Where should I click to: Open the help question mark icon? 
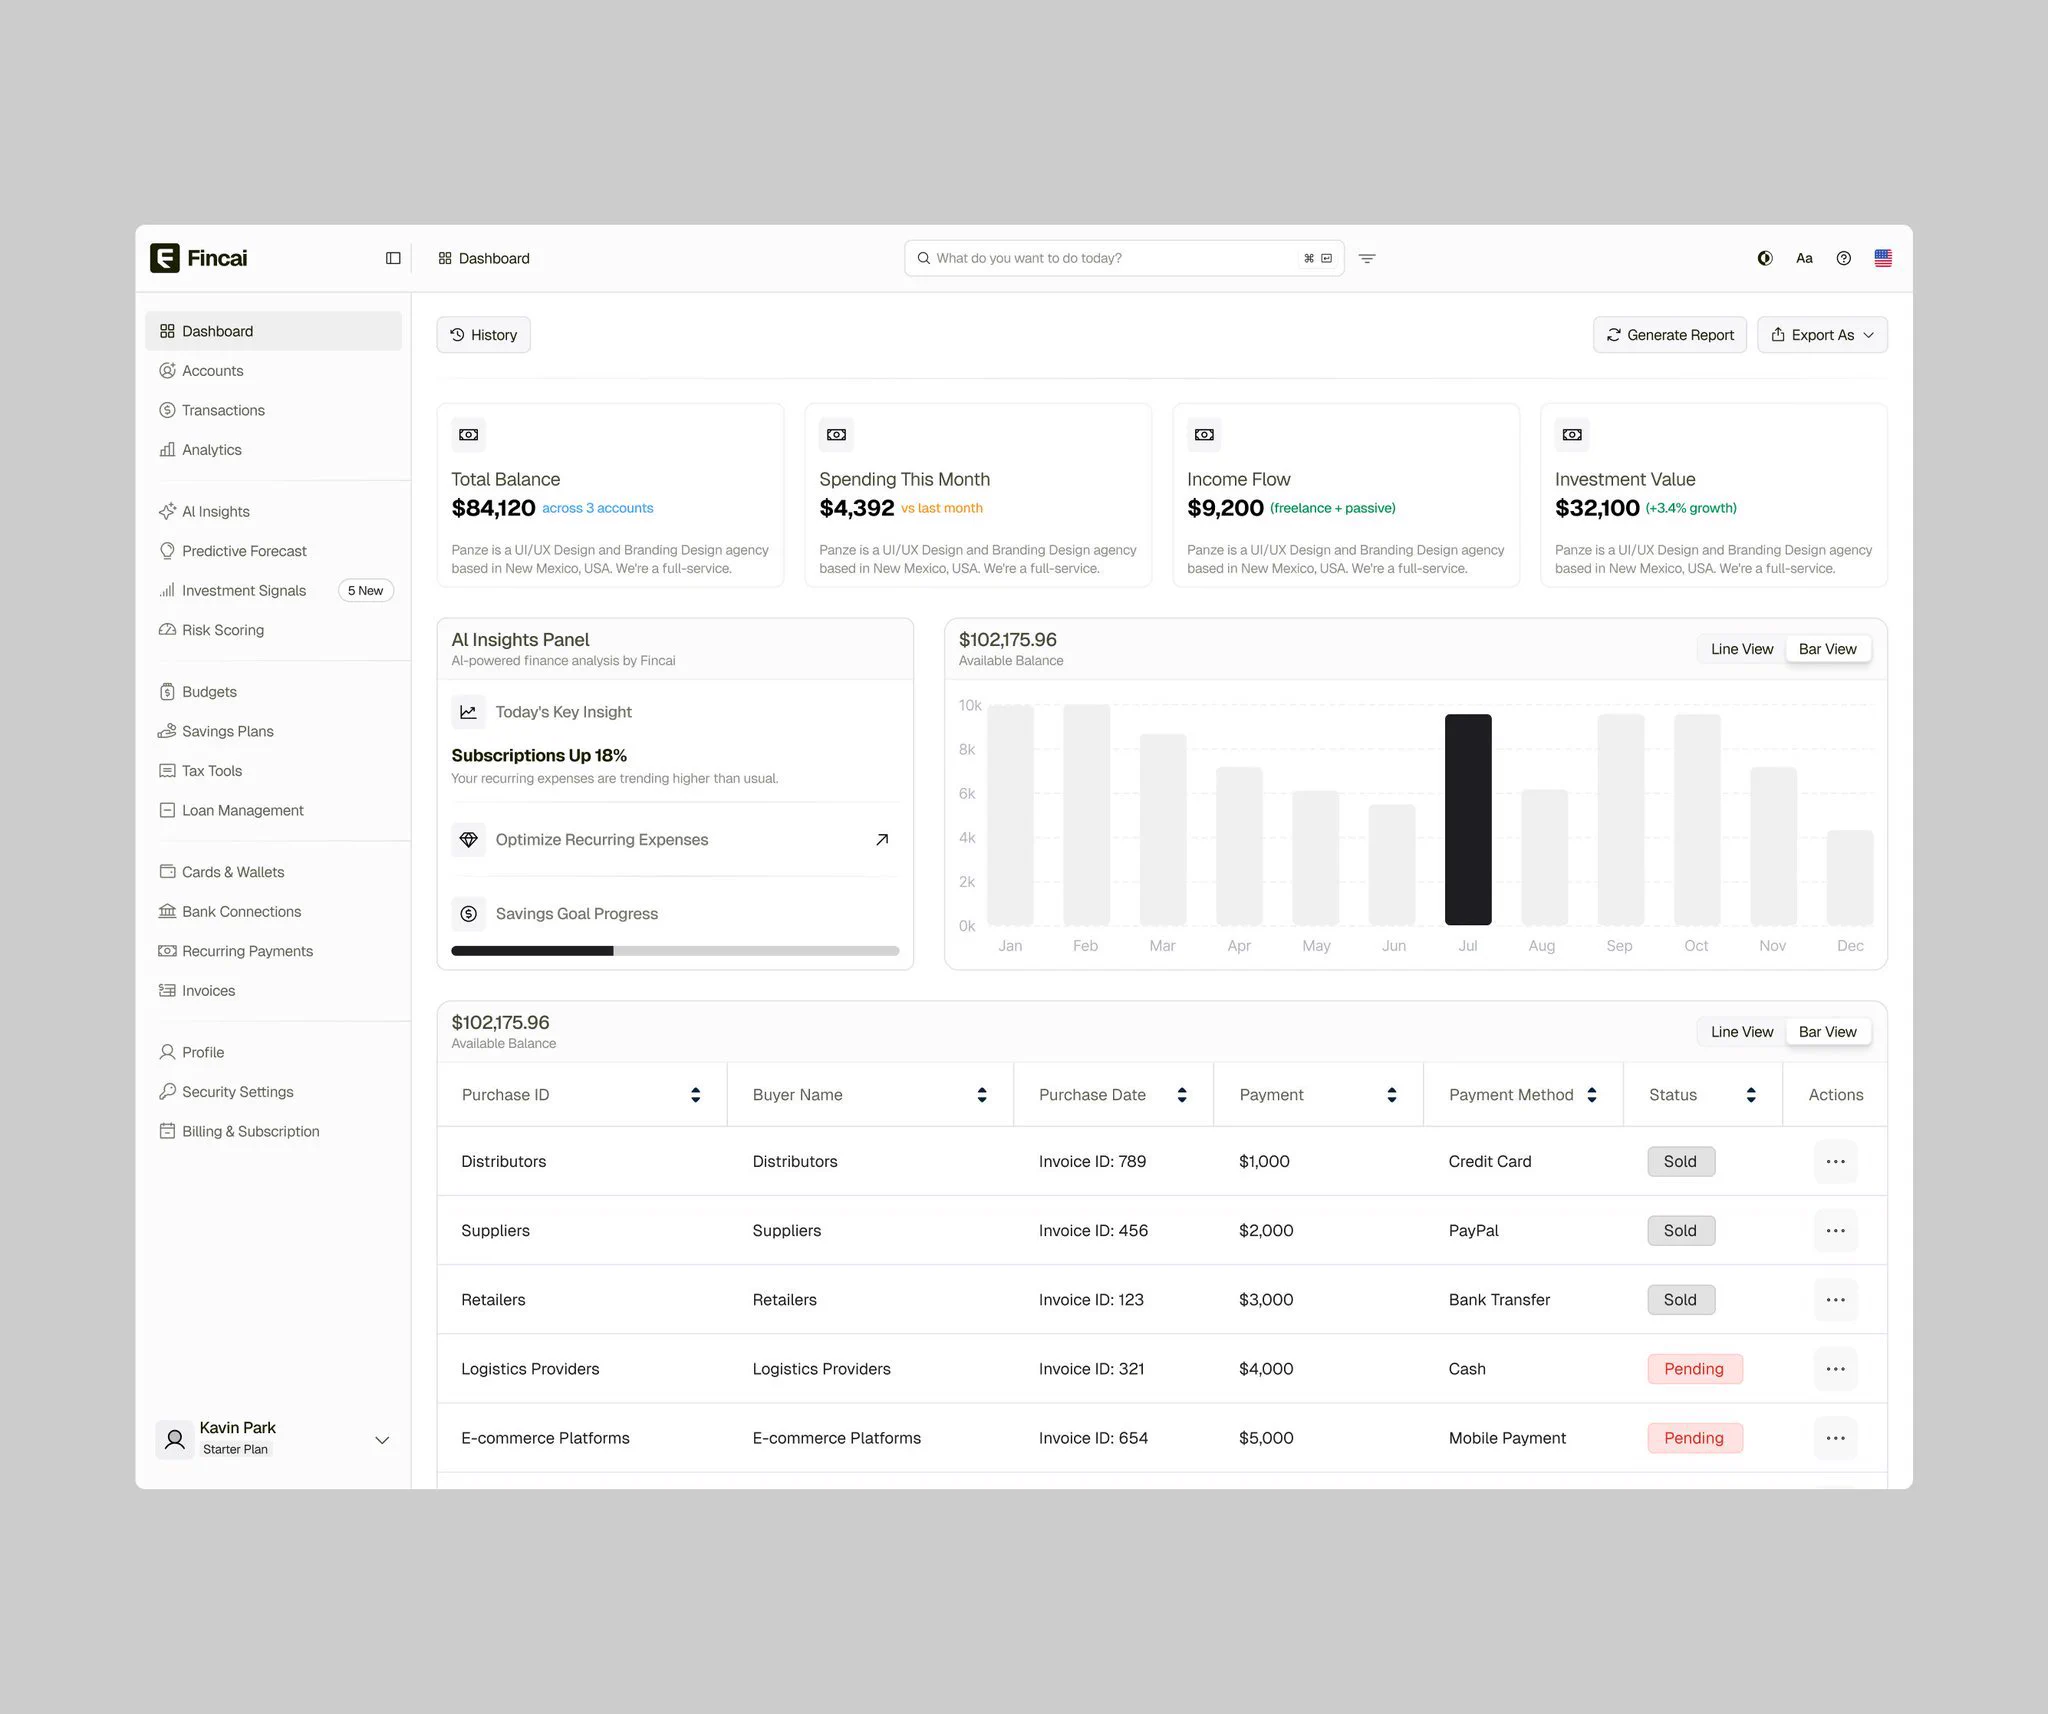pos(1843,258)
